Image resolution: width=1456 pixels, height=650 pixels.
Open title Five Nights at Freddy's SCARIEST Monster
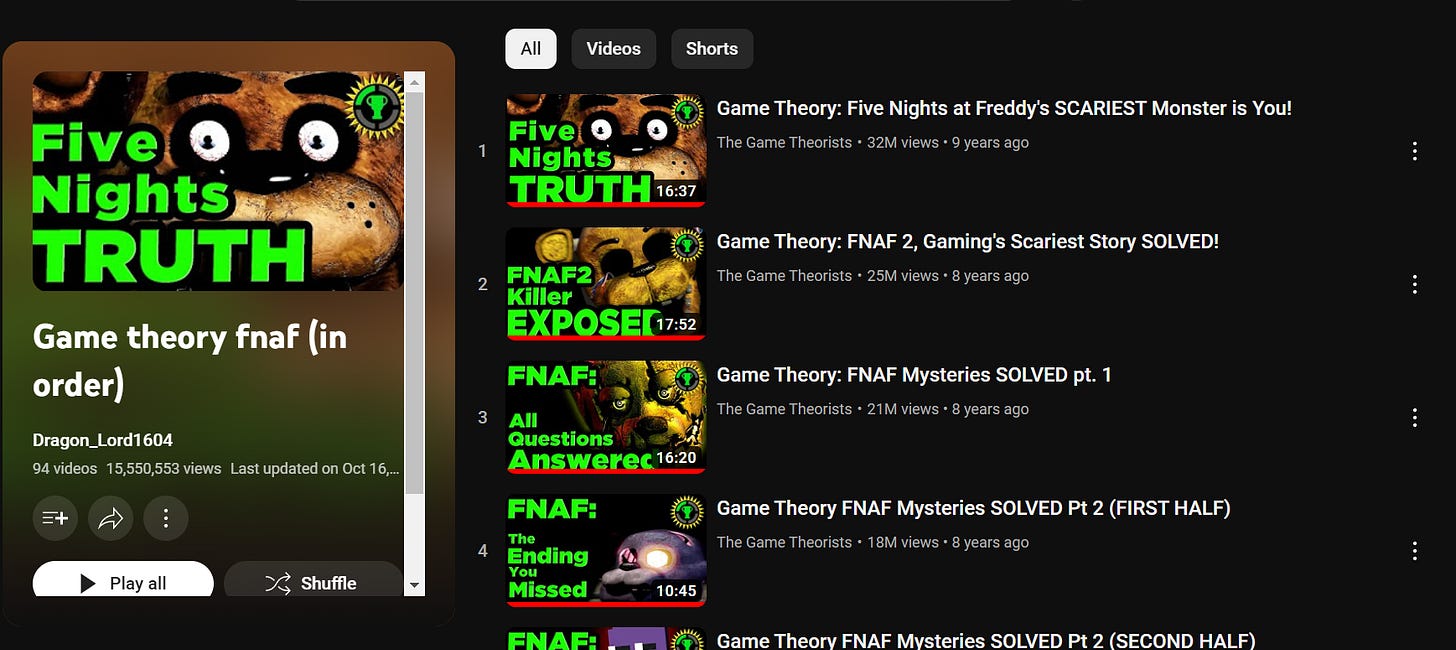pyautogui.click(x=1004, y=108)
